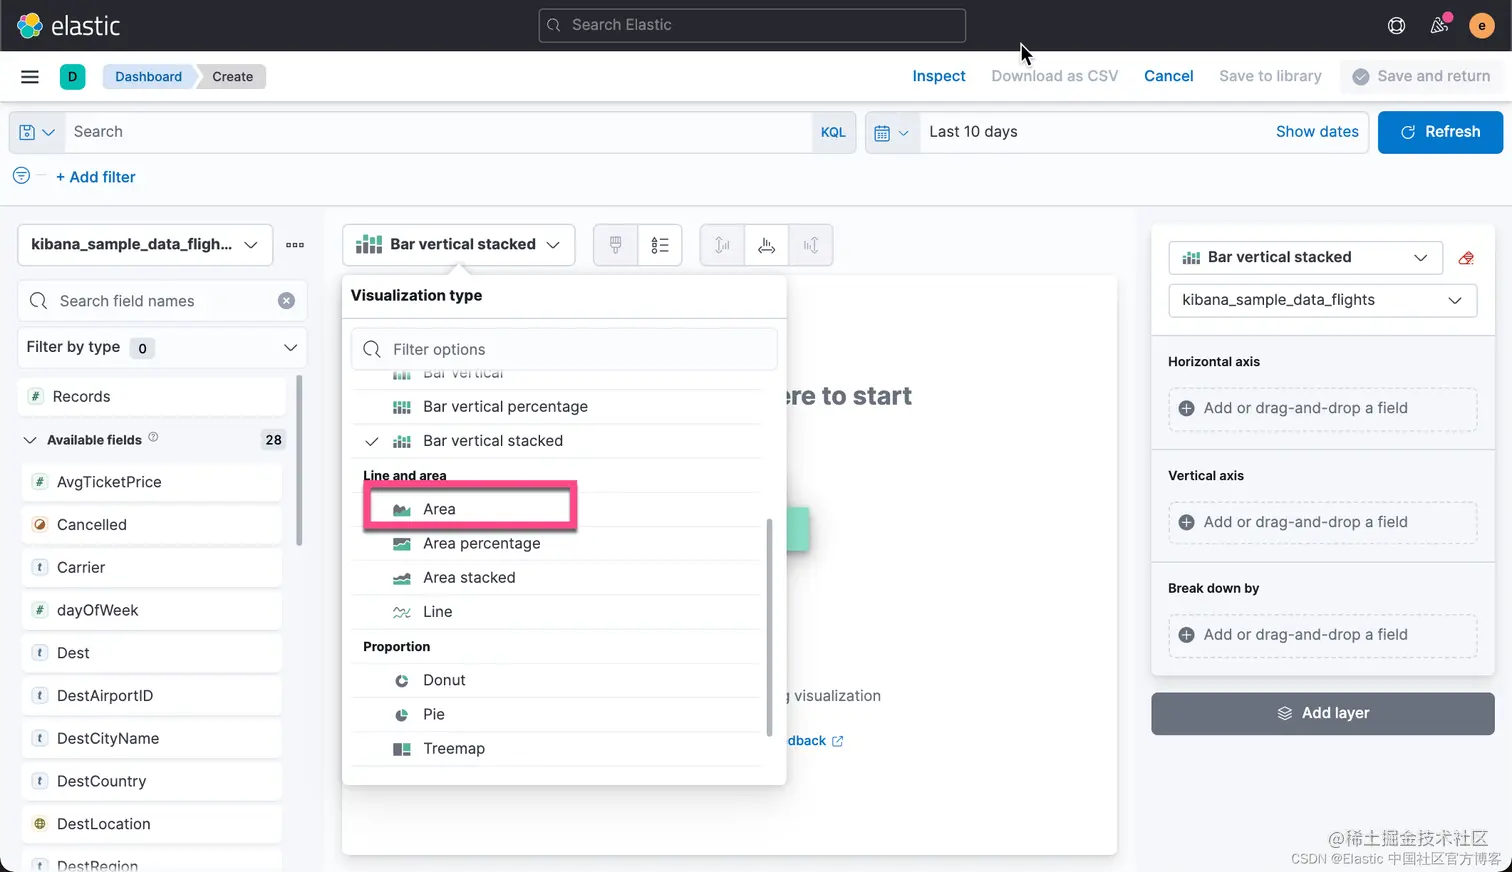Select the dayOfWeek field

point(152,610)
